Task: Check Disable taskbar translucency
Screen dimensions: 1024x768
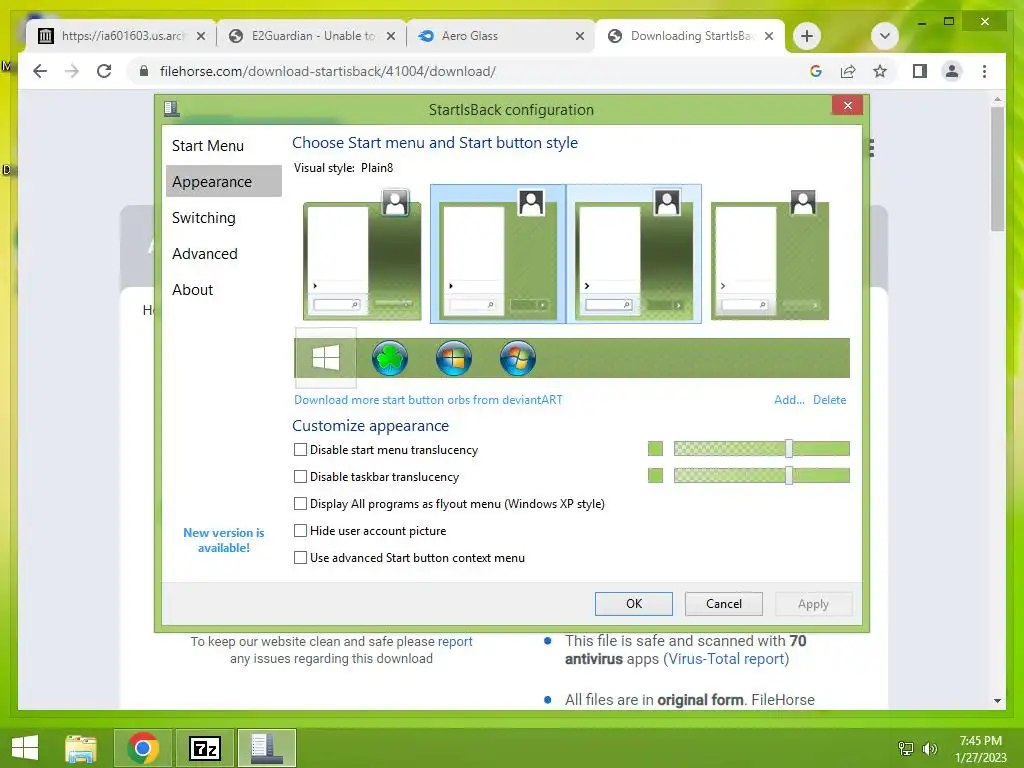Action: click(300, 477)
